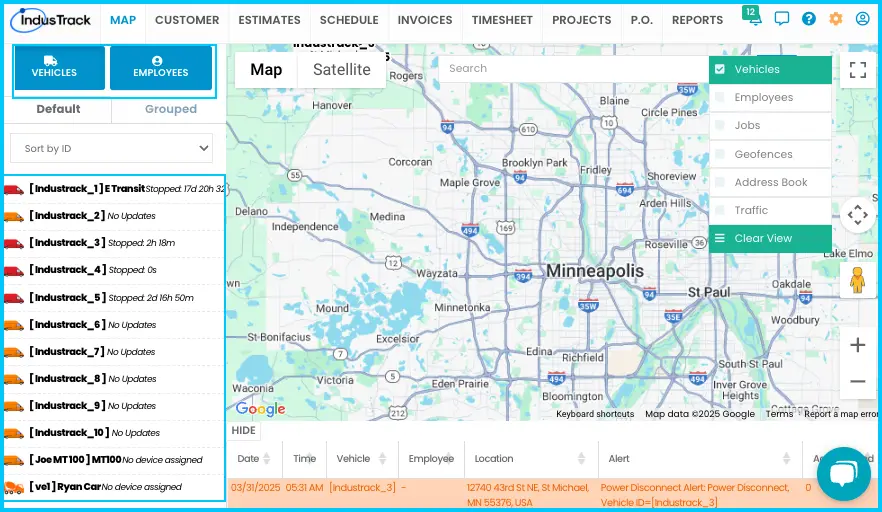Collapse the Clear View layers menu
The width and height of the screenshot is (882, 512).
[770, 239]
